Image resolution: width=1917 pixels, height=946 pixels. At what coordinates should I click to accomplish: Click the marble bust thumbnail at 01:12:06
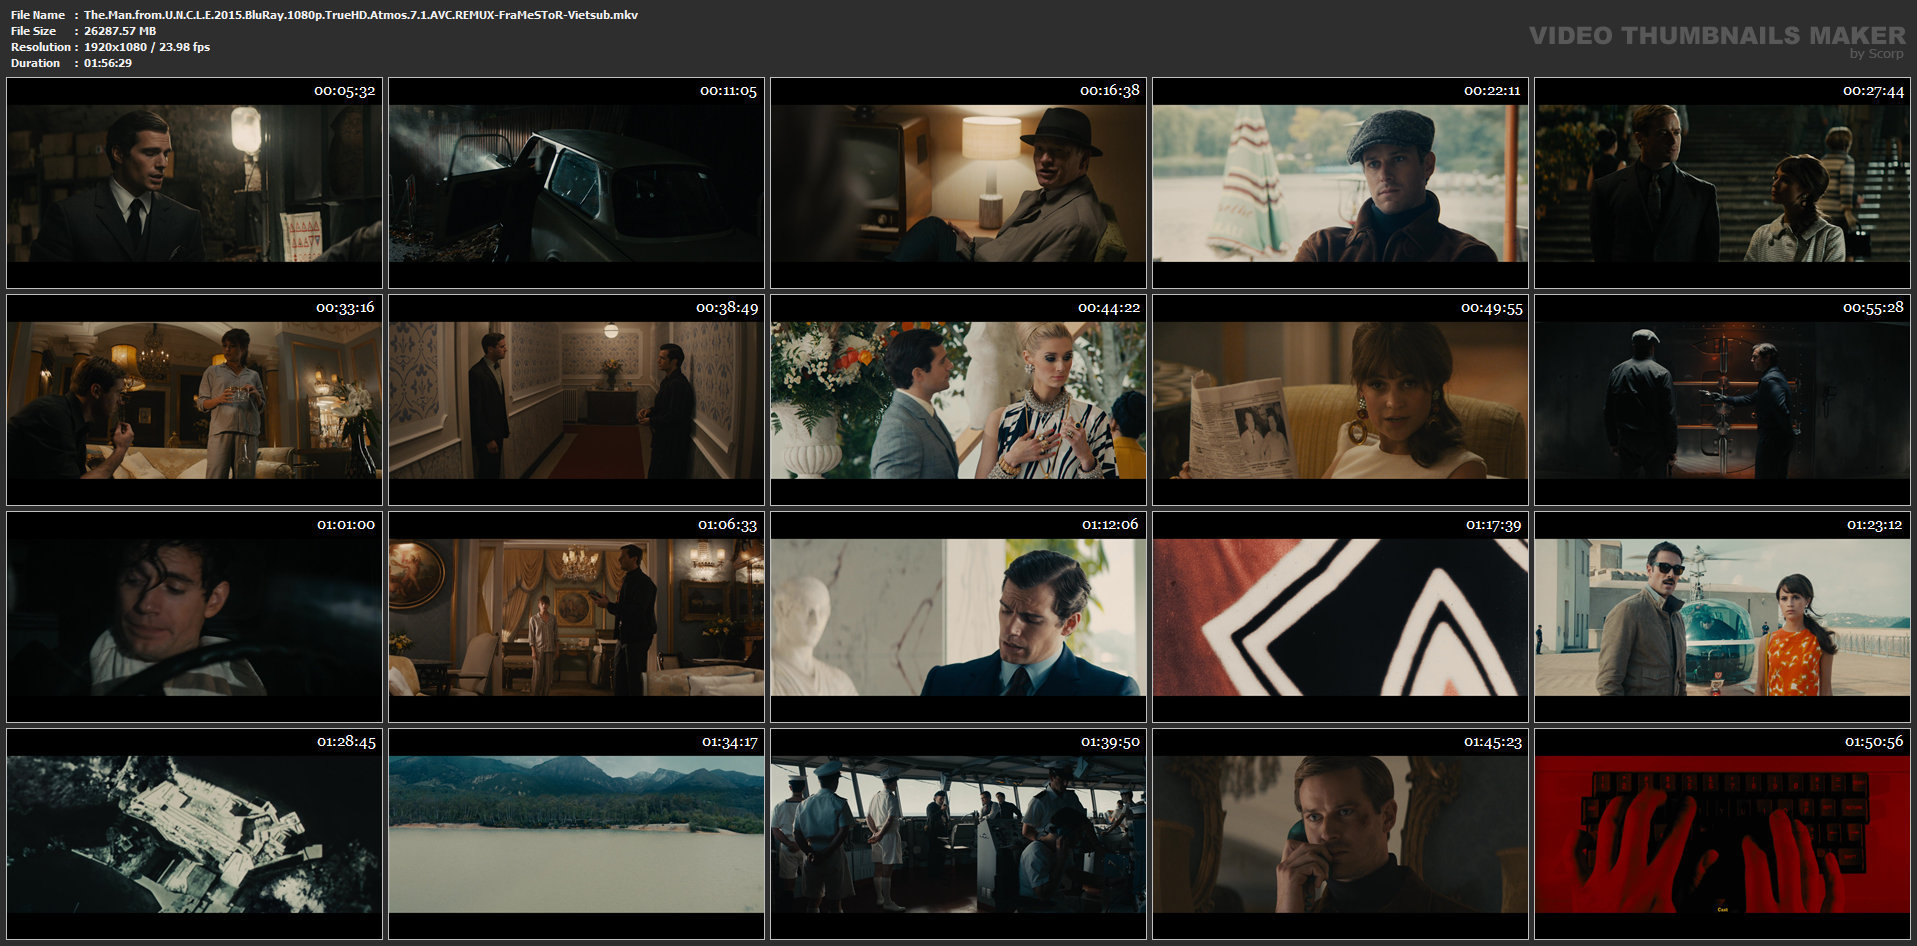[958, 617]
